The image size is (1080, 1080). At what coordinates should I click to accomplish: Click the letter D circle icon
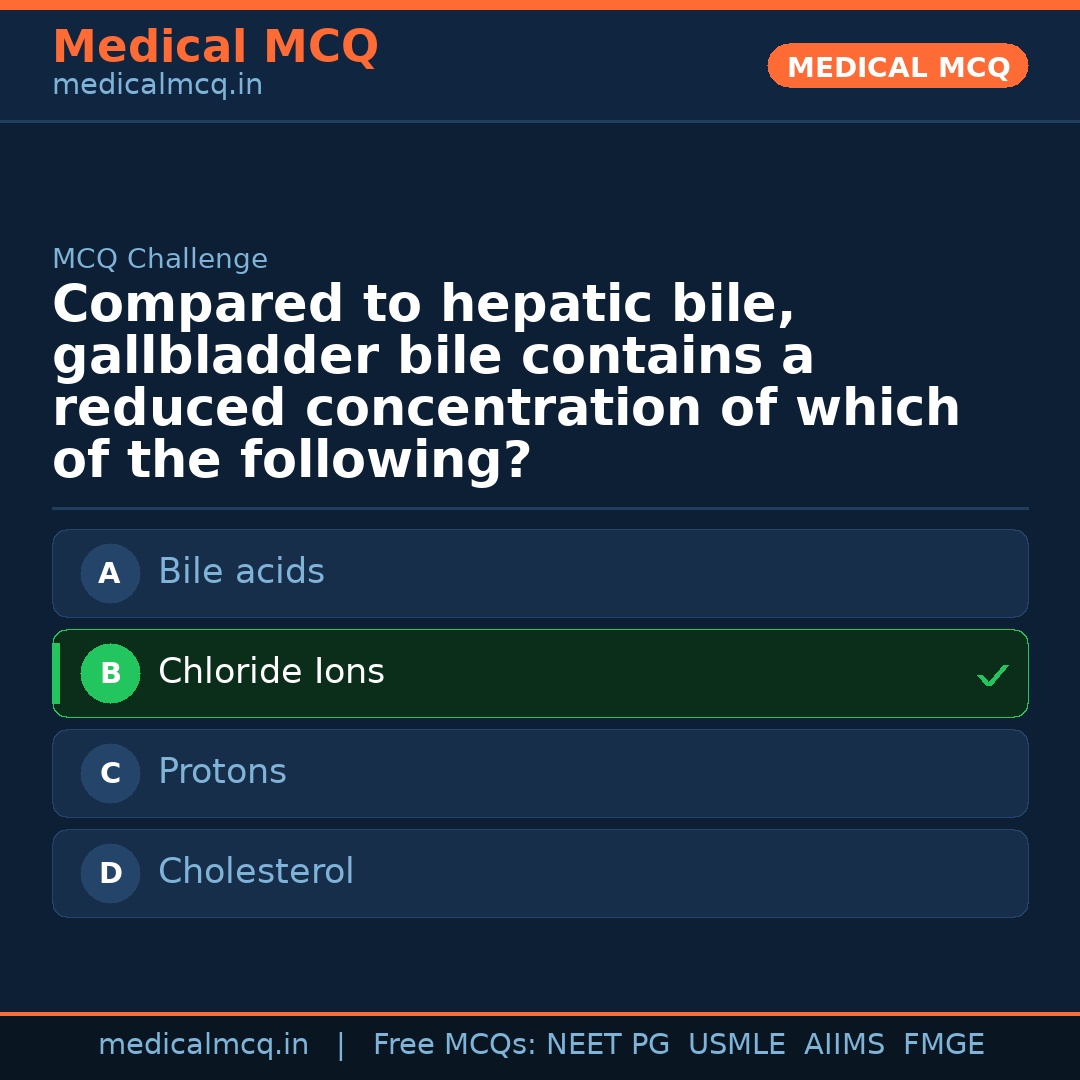click(110, 873)
